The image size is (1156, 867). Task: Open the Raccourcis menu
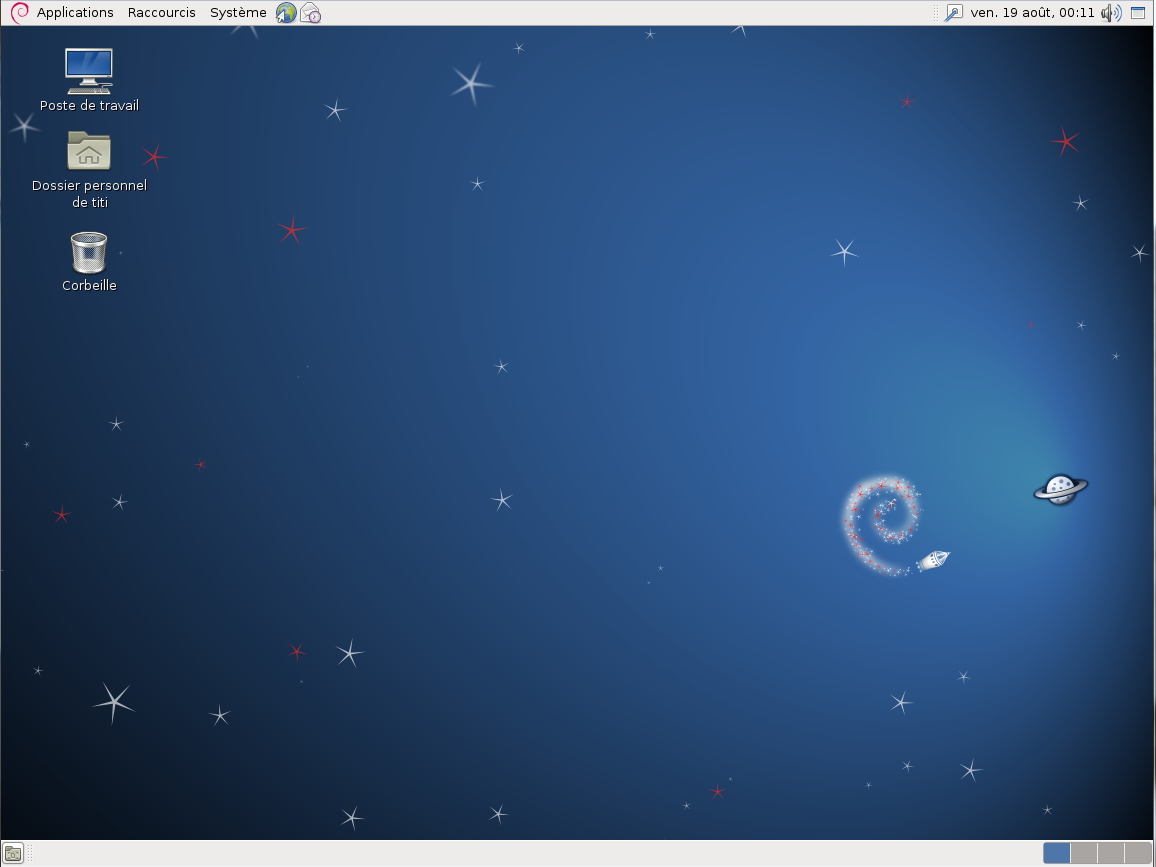[x=161, y=13]
